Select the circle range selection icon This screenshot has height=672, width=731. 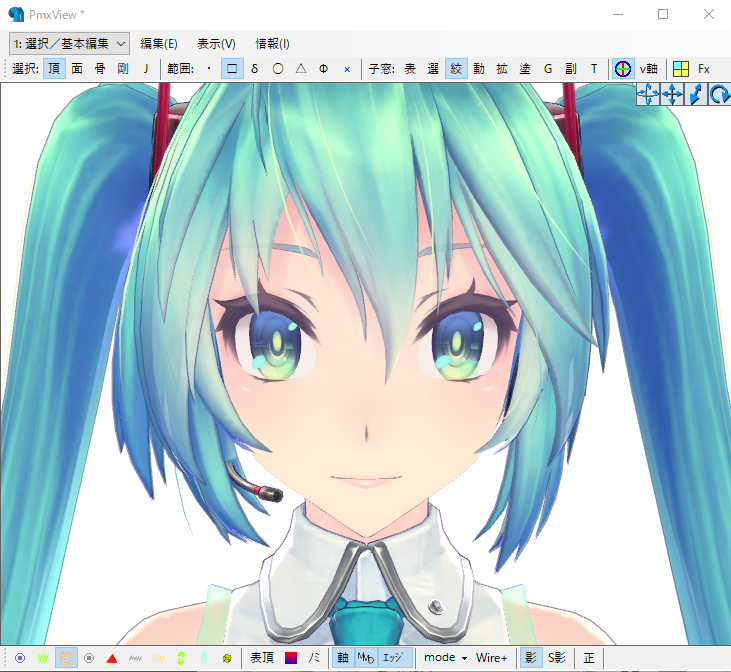pos(278,69)
